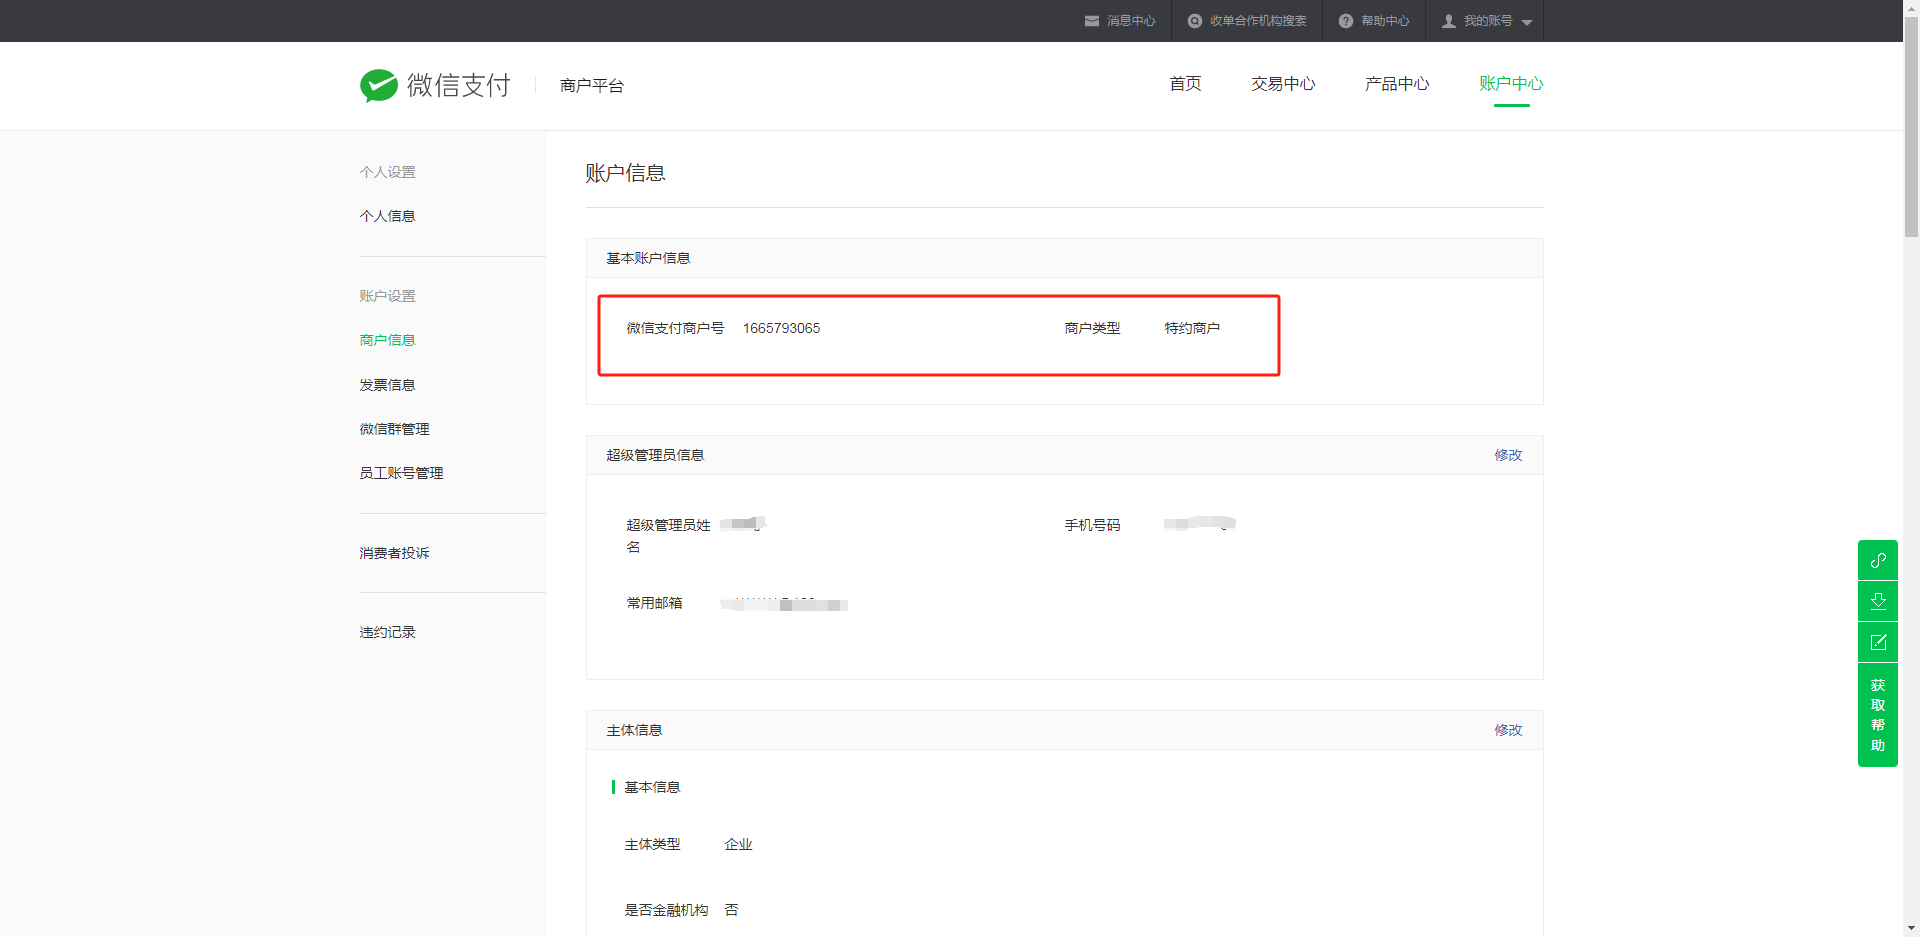Click 超级管理员信息 section header
This screenshot has height=937, width=1920.
(x=655, y=455)
